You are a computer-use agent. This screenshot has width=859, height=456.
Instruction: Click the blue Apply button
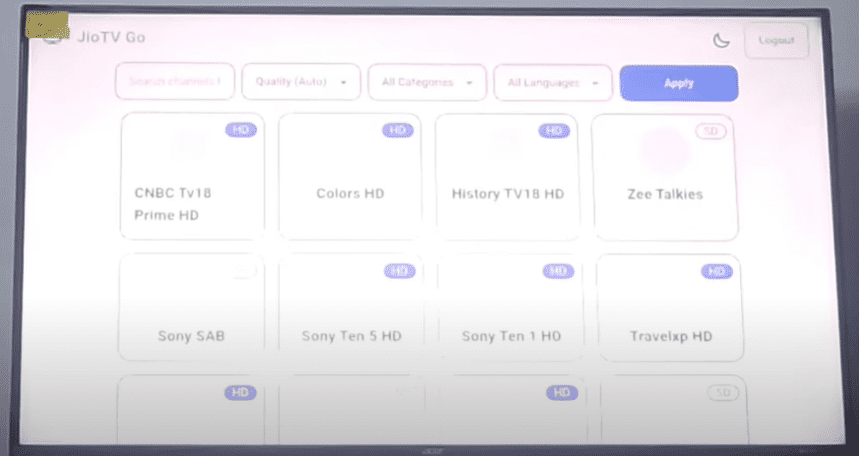point(679,83)
